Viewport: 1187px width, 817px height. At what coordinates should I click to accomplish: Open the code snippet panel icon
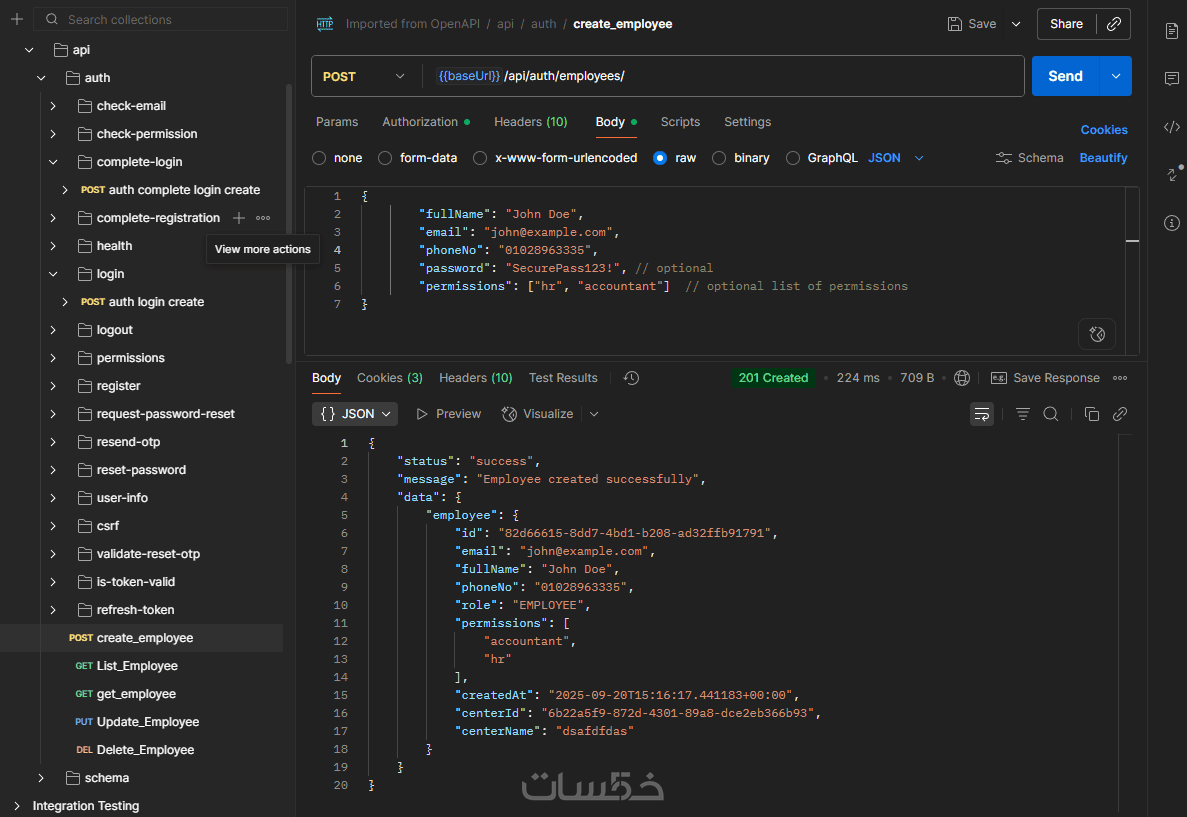click(x=1172, y=127)
